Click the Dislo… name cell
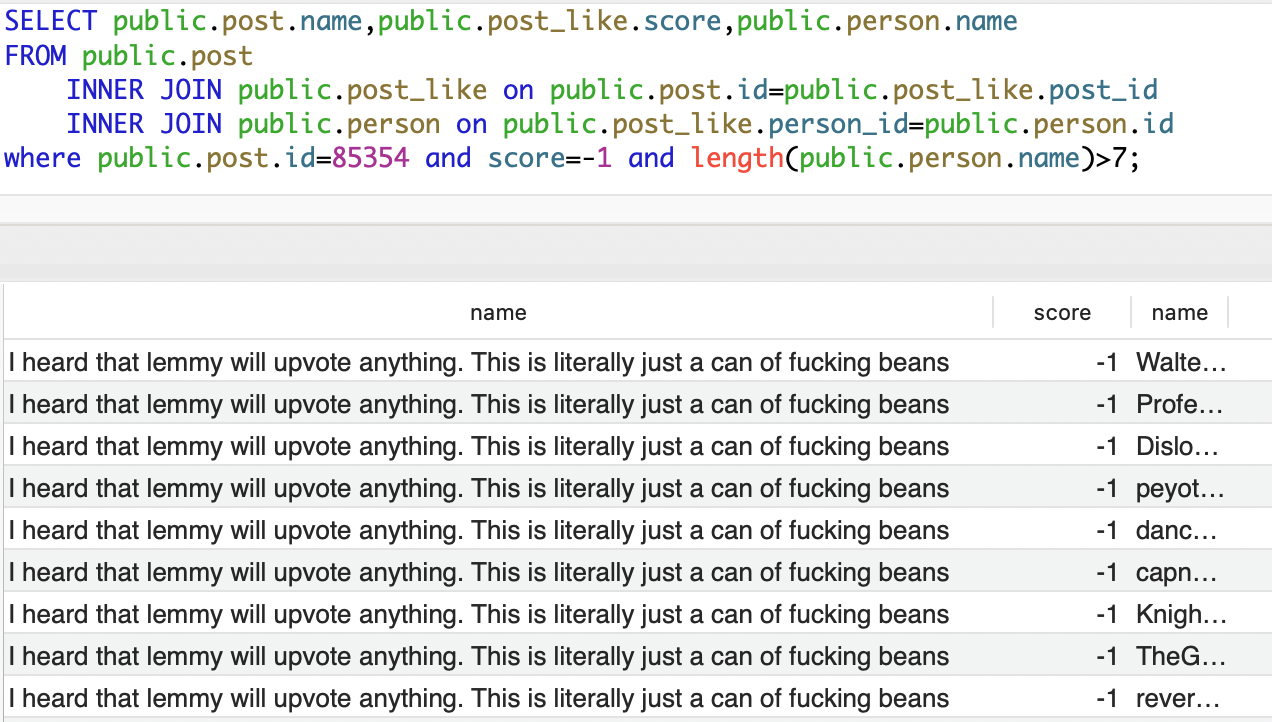The image size is (1272, 722). pyautogui.click(x=1178, y=446)
